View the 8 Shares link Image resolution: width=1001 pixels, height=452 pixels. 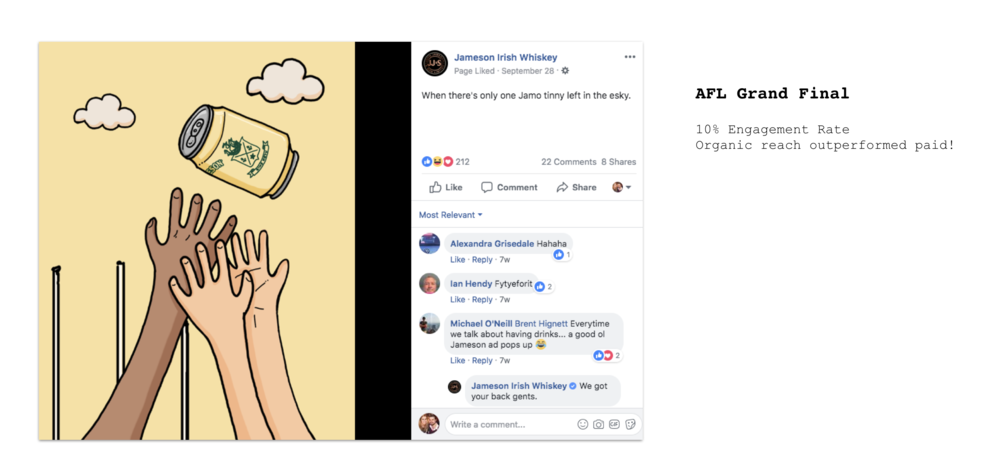[618, 162]
